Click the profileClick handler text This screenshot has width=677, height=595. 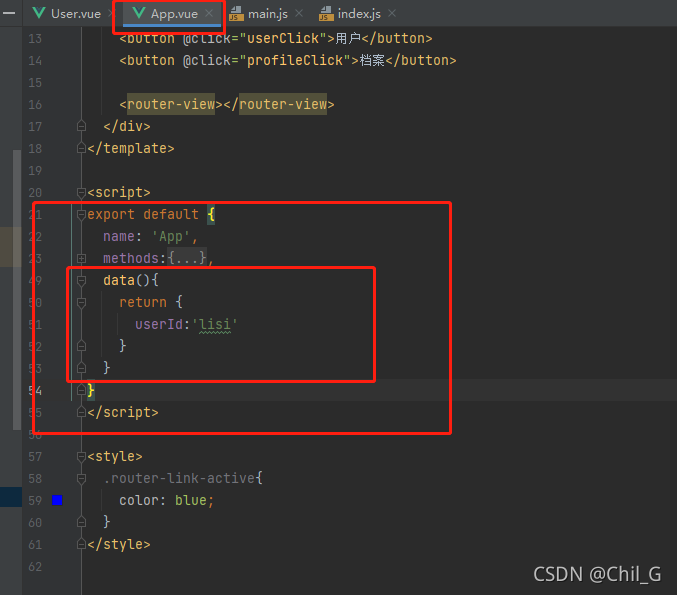(295, 60)
